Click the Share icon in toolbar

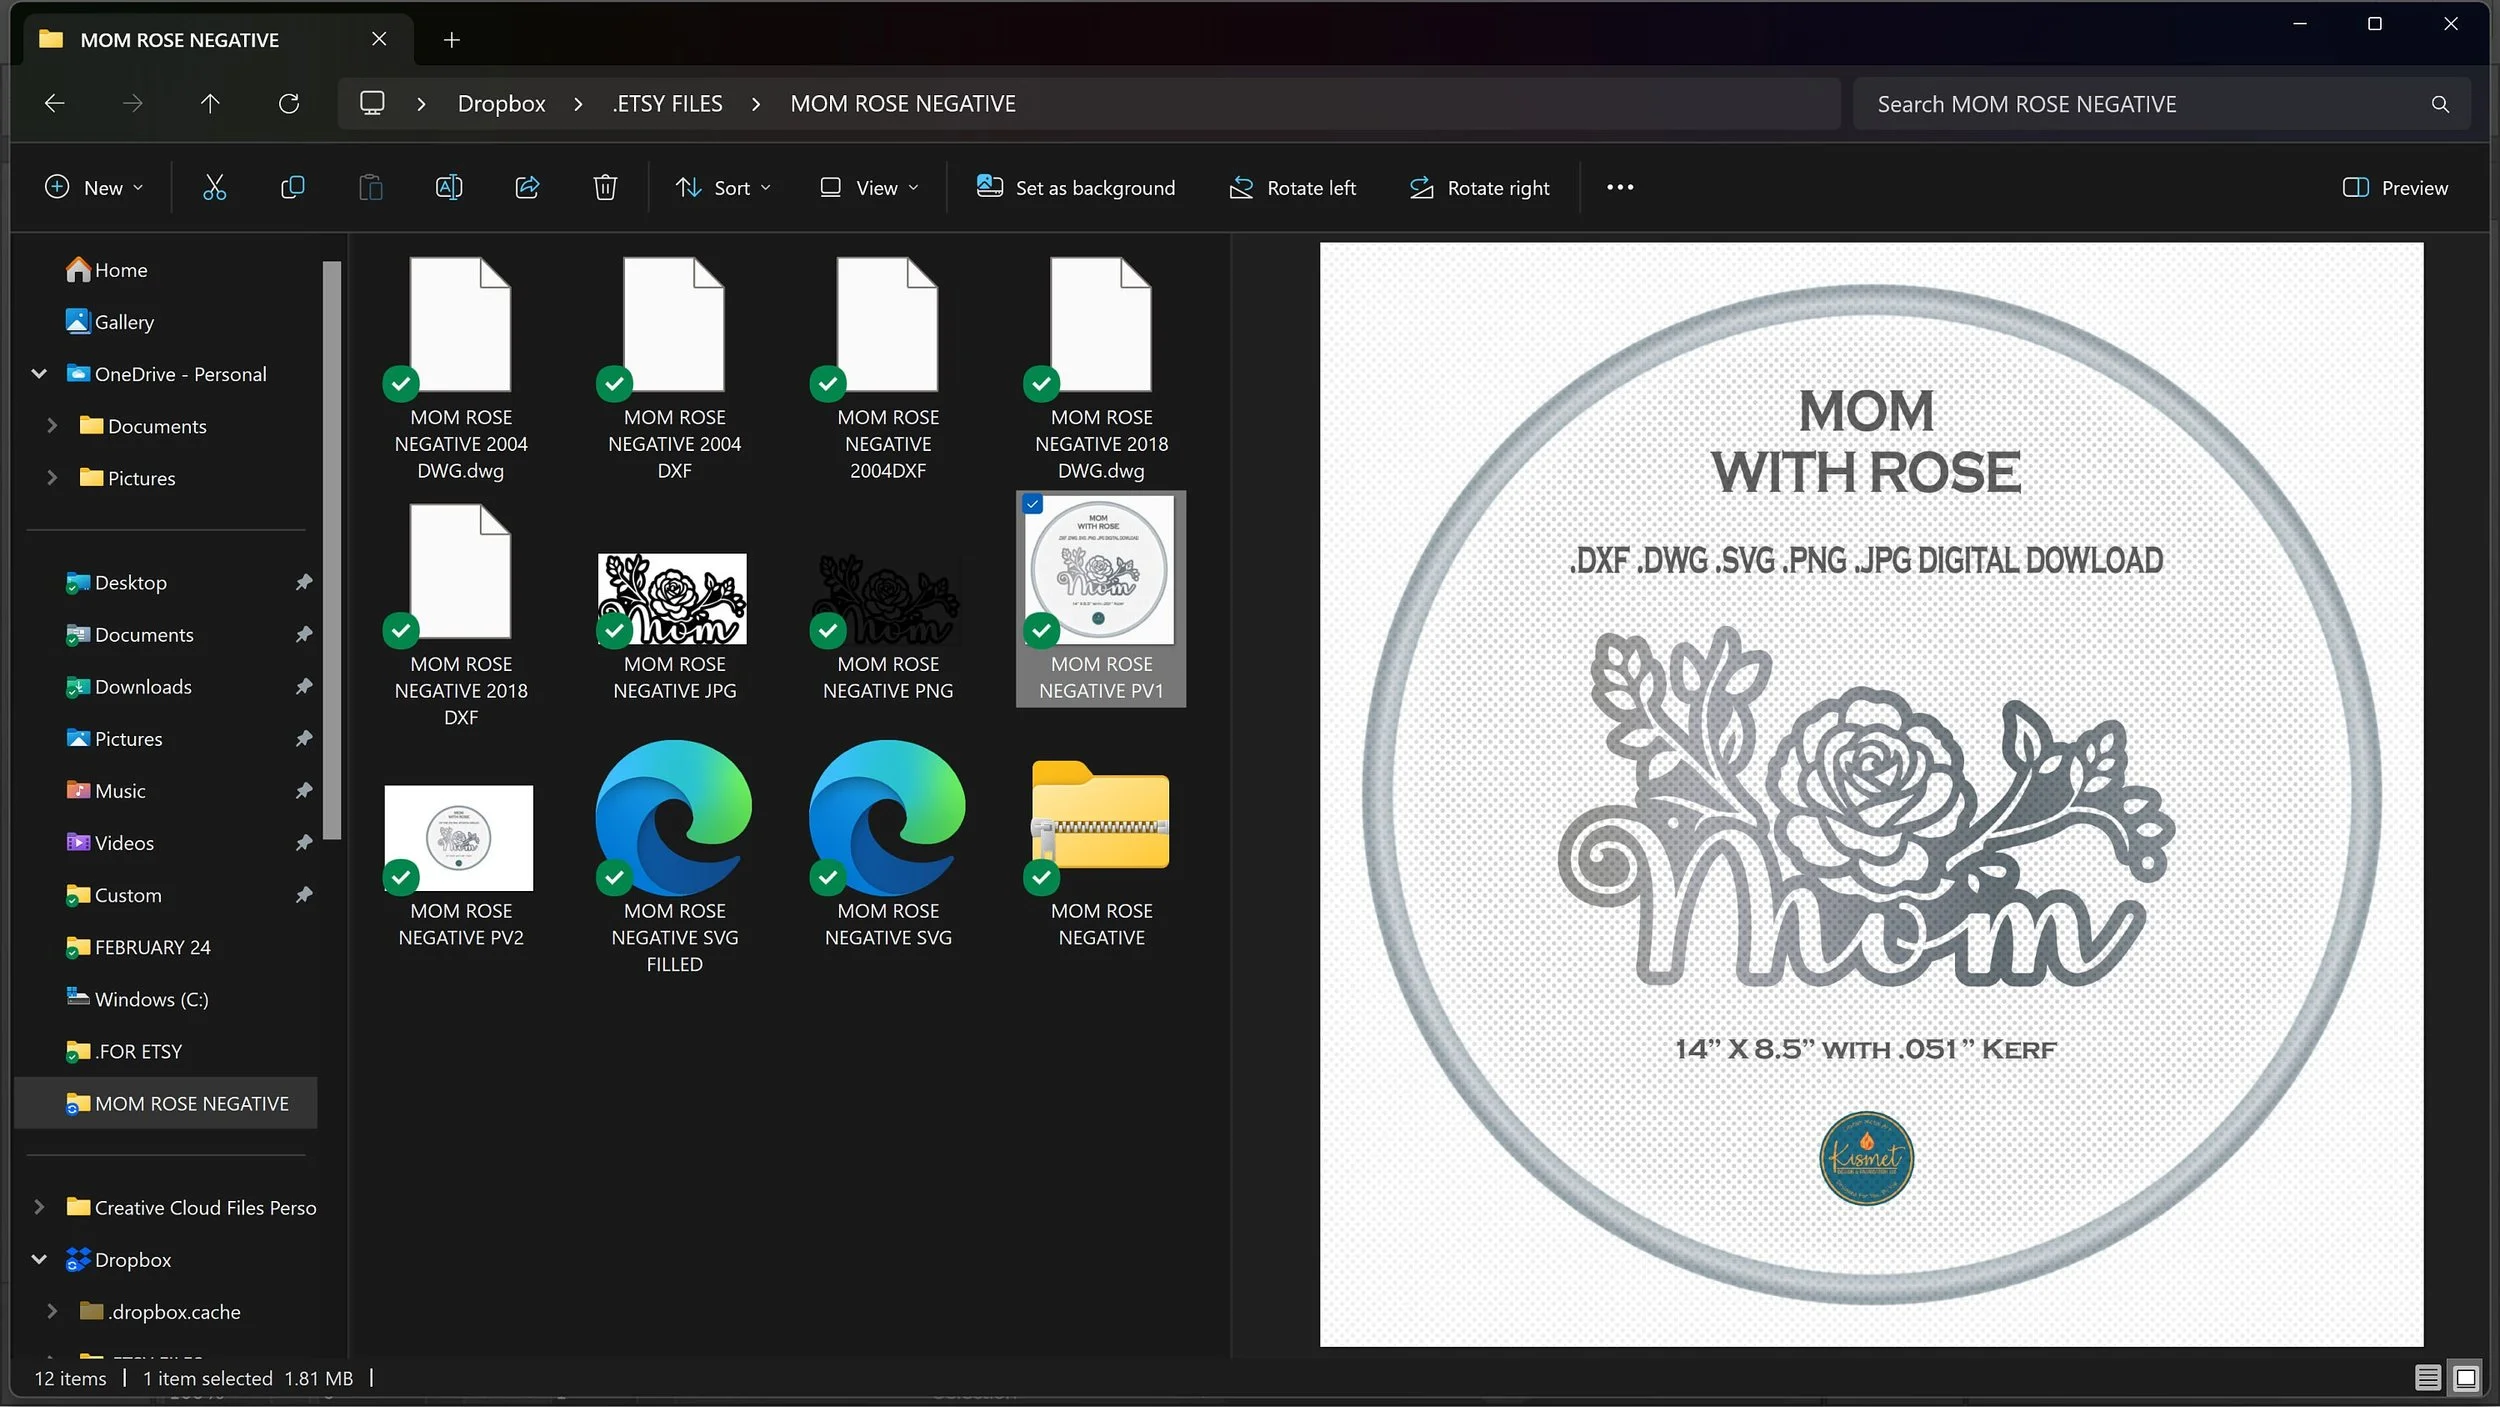pyautogui.click(x=527, y=187)
